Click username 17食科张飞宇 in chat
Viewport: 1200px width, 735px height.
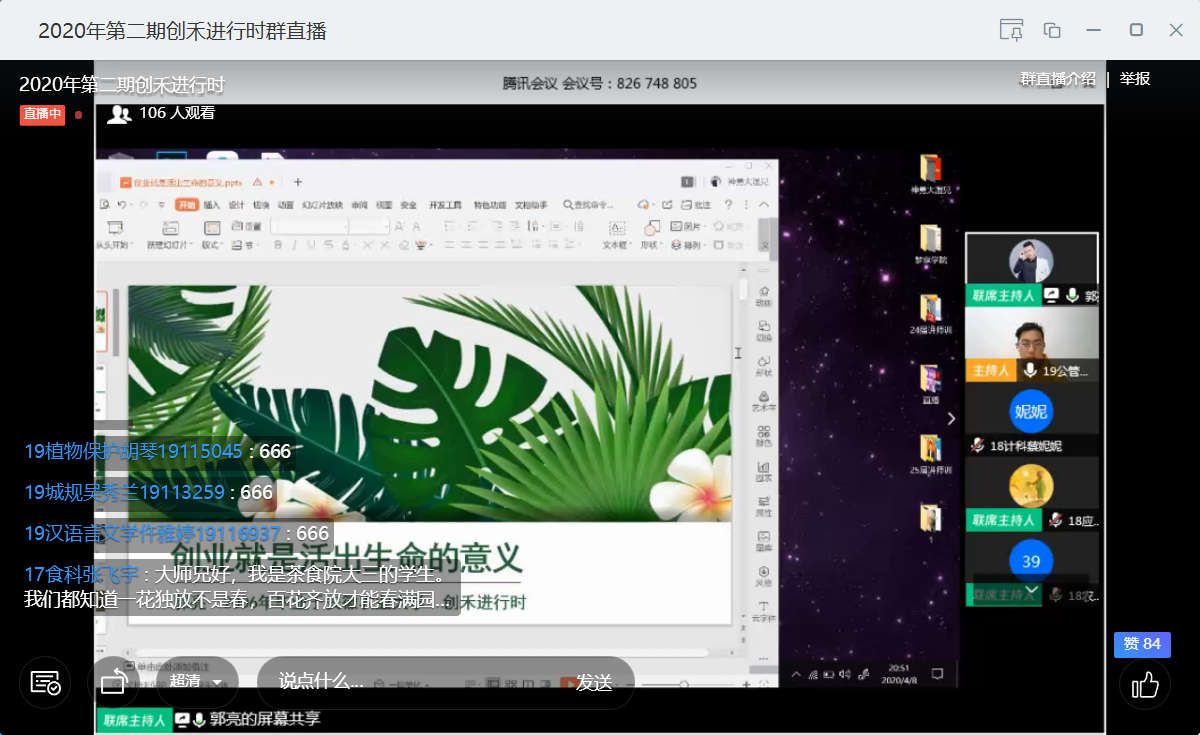point(82,575)
